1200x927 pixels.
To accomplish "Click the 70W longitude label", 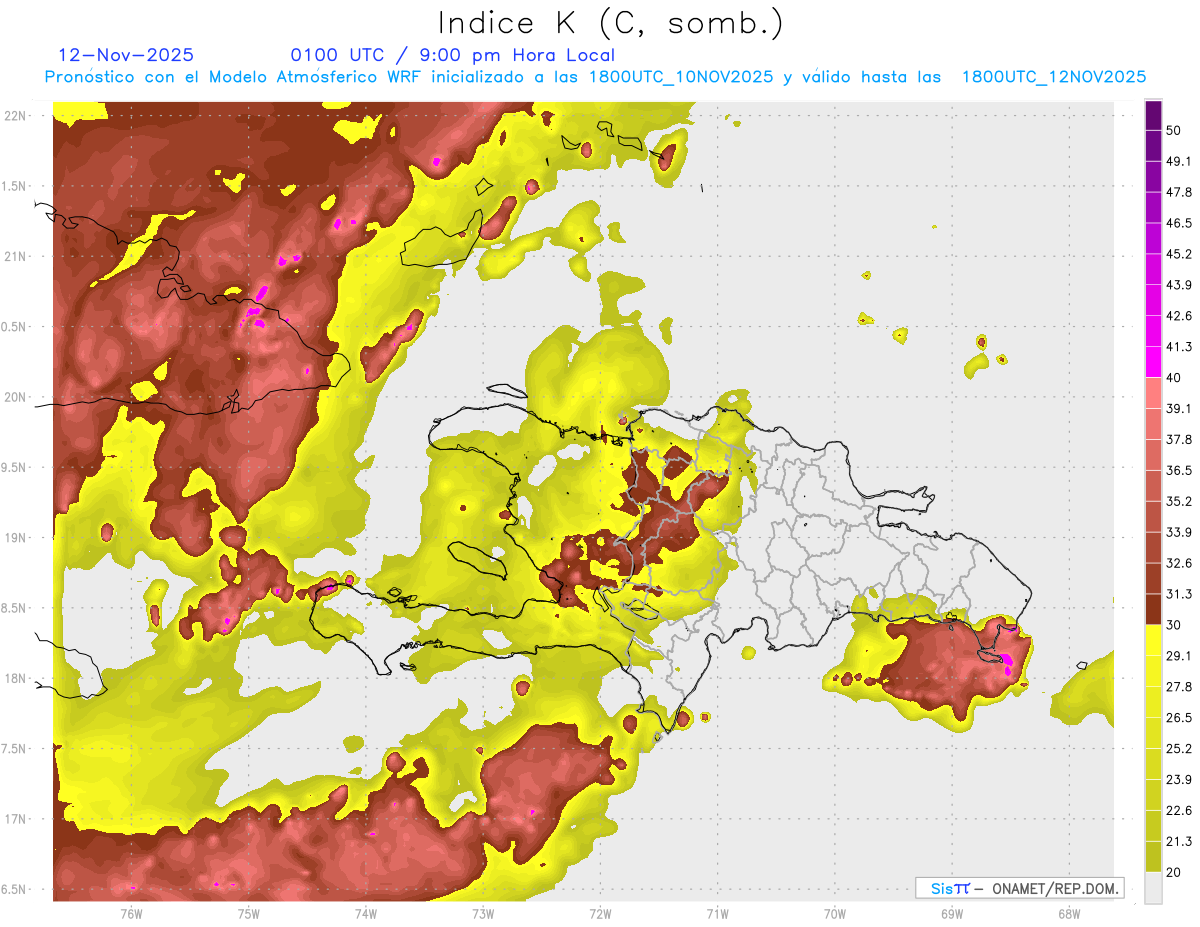I will coord(834,913).
